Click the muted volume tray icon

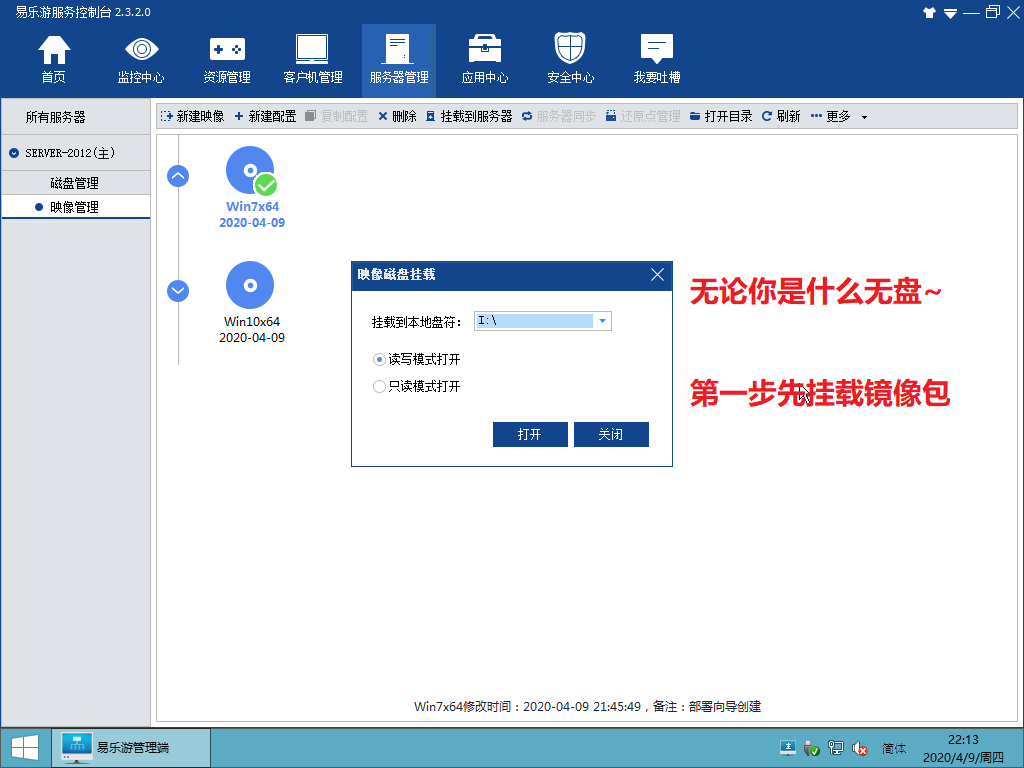pyautogui.click(x=859, y=748)
